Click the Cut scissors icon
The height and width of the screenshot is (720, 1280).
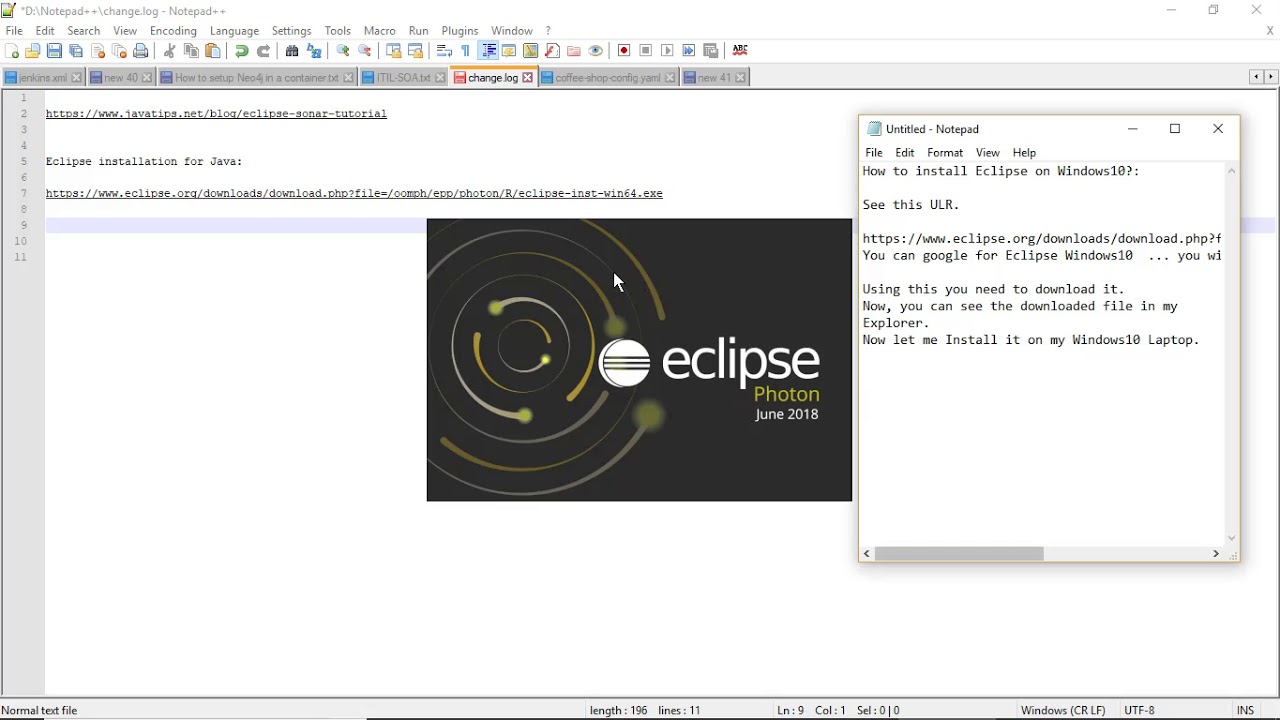pos(170,51)
